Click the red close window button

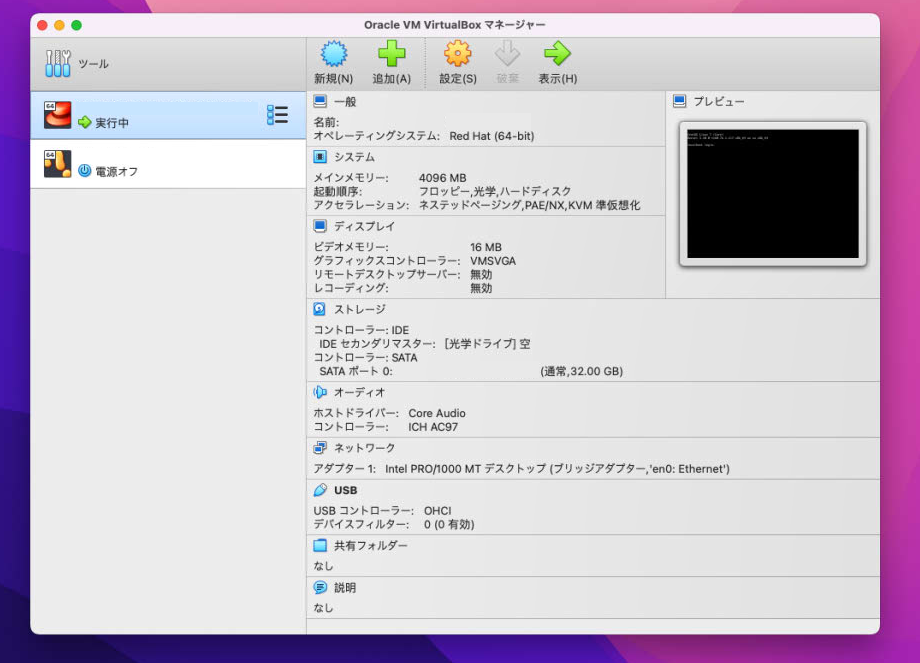pyautogui.click(x=42, y=25)
